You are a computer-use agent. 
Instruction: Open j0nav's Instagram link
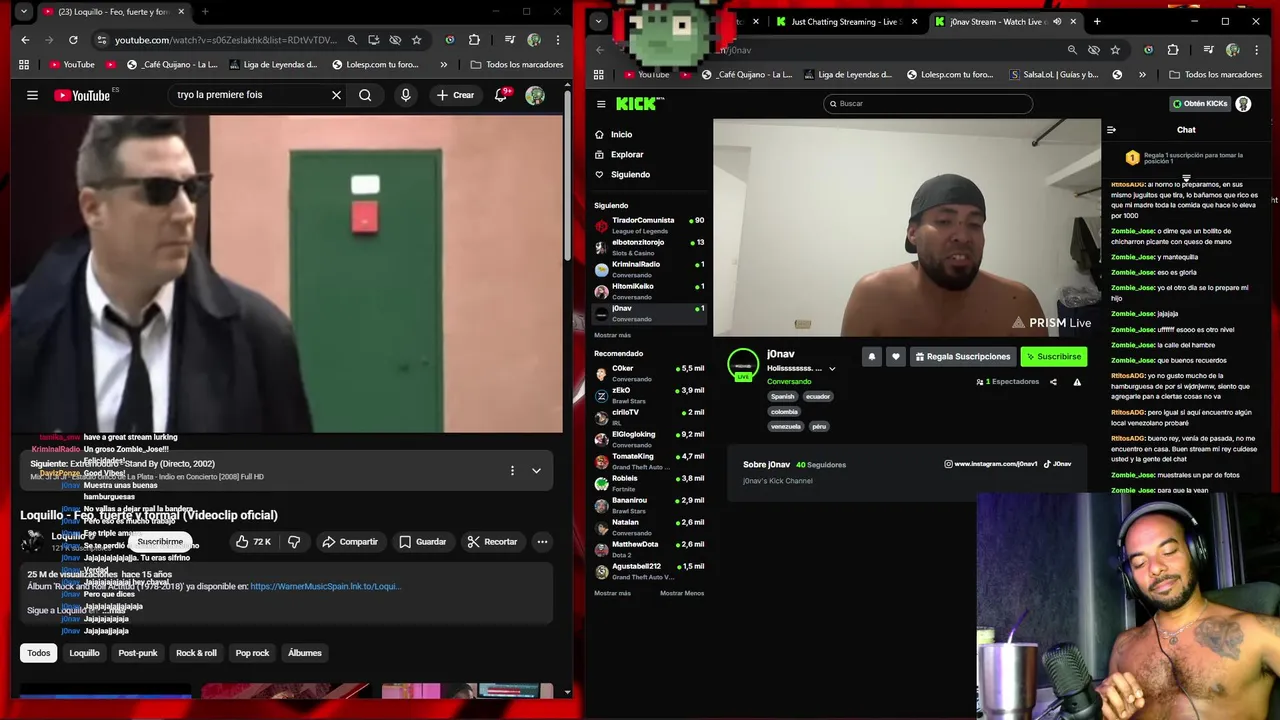click(991, 464)
